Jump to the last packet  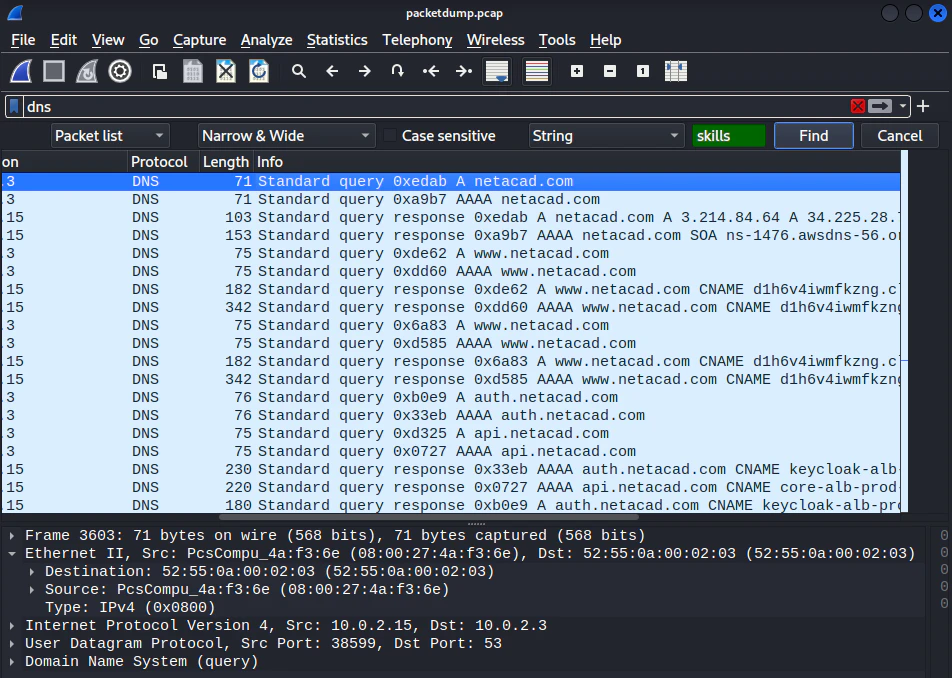click(463, 72)
